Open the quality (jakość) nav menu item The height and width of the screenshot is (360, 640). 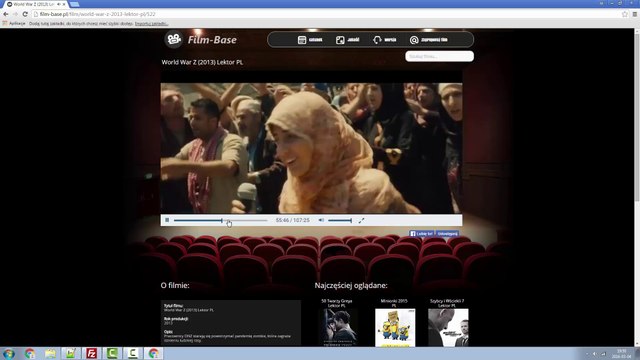(353, 40)
